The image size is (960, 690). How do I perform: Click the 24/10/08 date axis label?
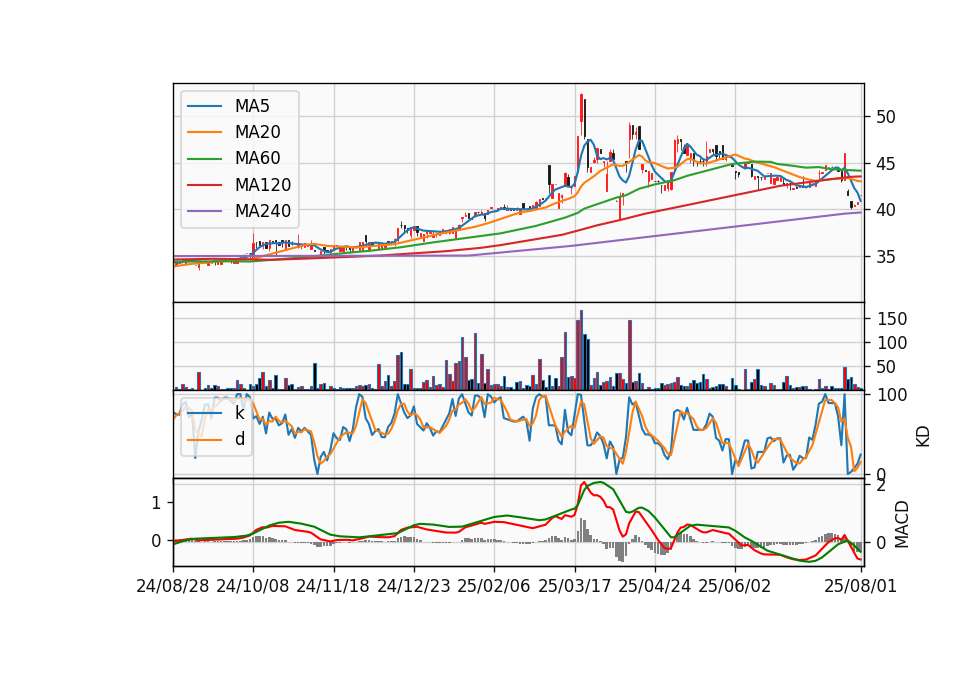click(253, 586)
